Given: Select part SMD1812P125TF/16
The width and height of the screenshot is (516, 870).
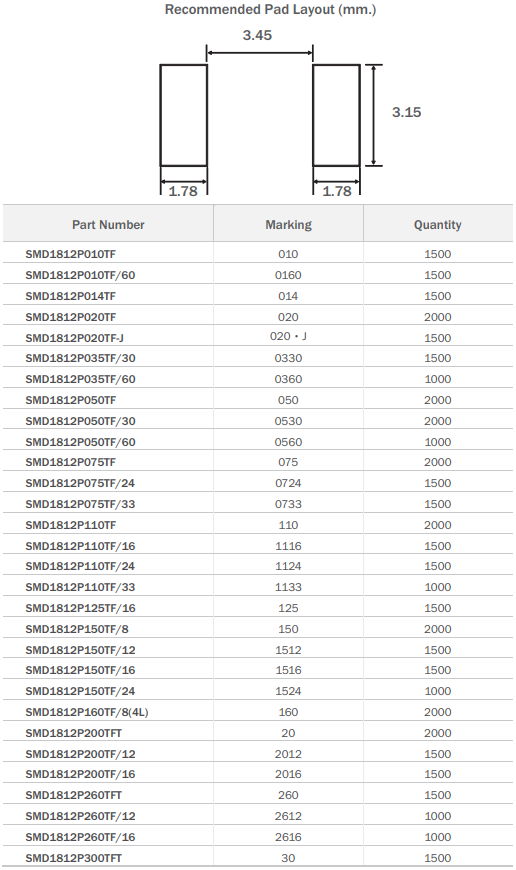Looking at the screenshot, I should (80, 608).
